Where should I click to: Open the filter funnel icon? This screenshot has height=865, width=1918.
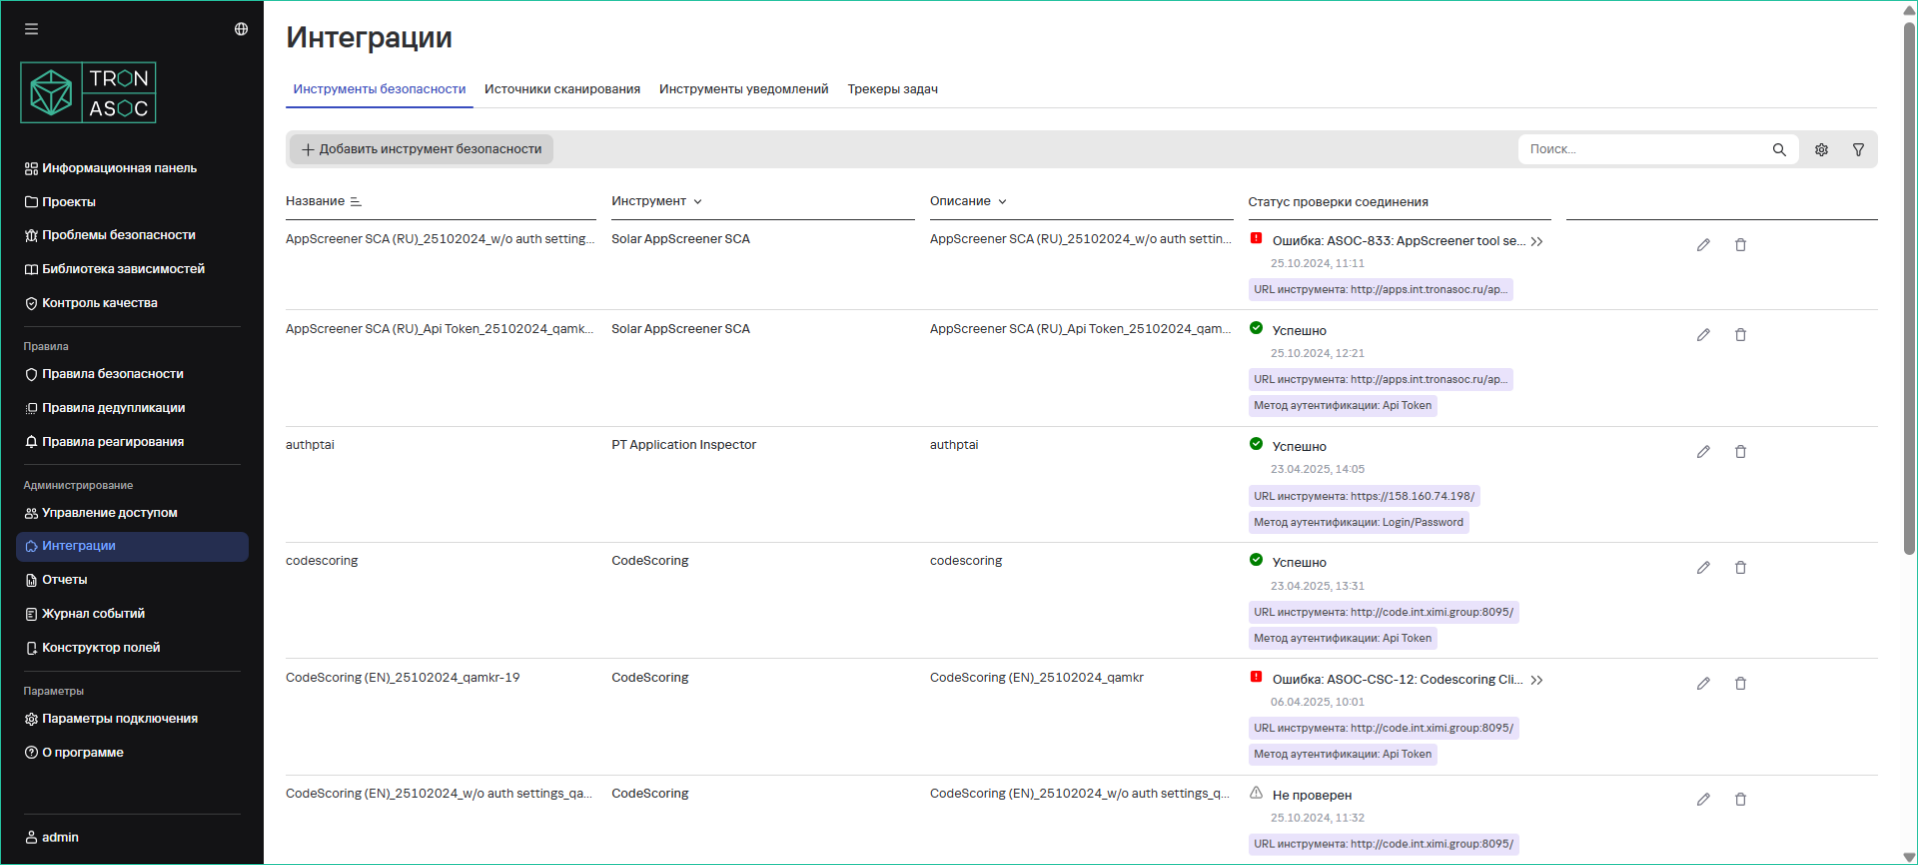coord(1858,149)
